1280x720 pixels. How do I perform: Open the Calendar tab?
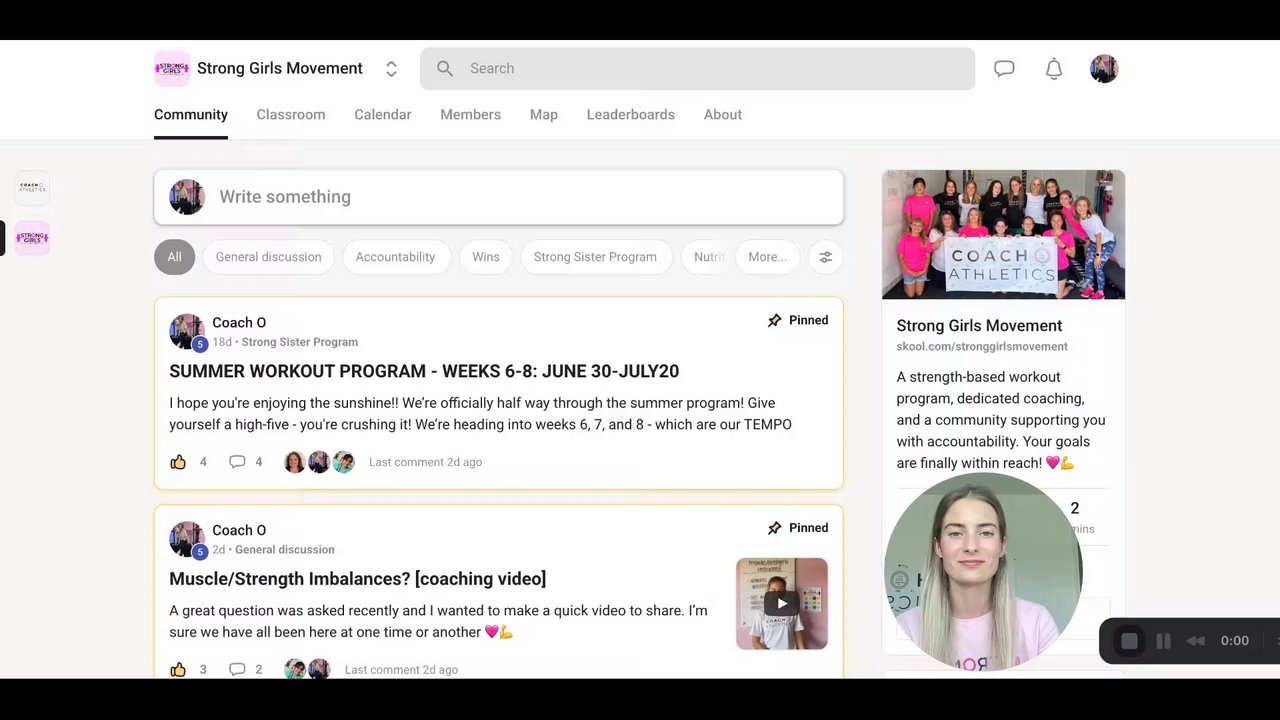(383, 115)
